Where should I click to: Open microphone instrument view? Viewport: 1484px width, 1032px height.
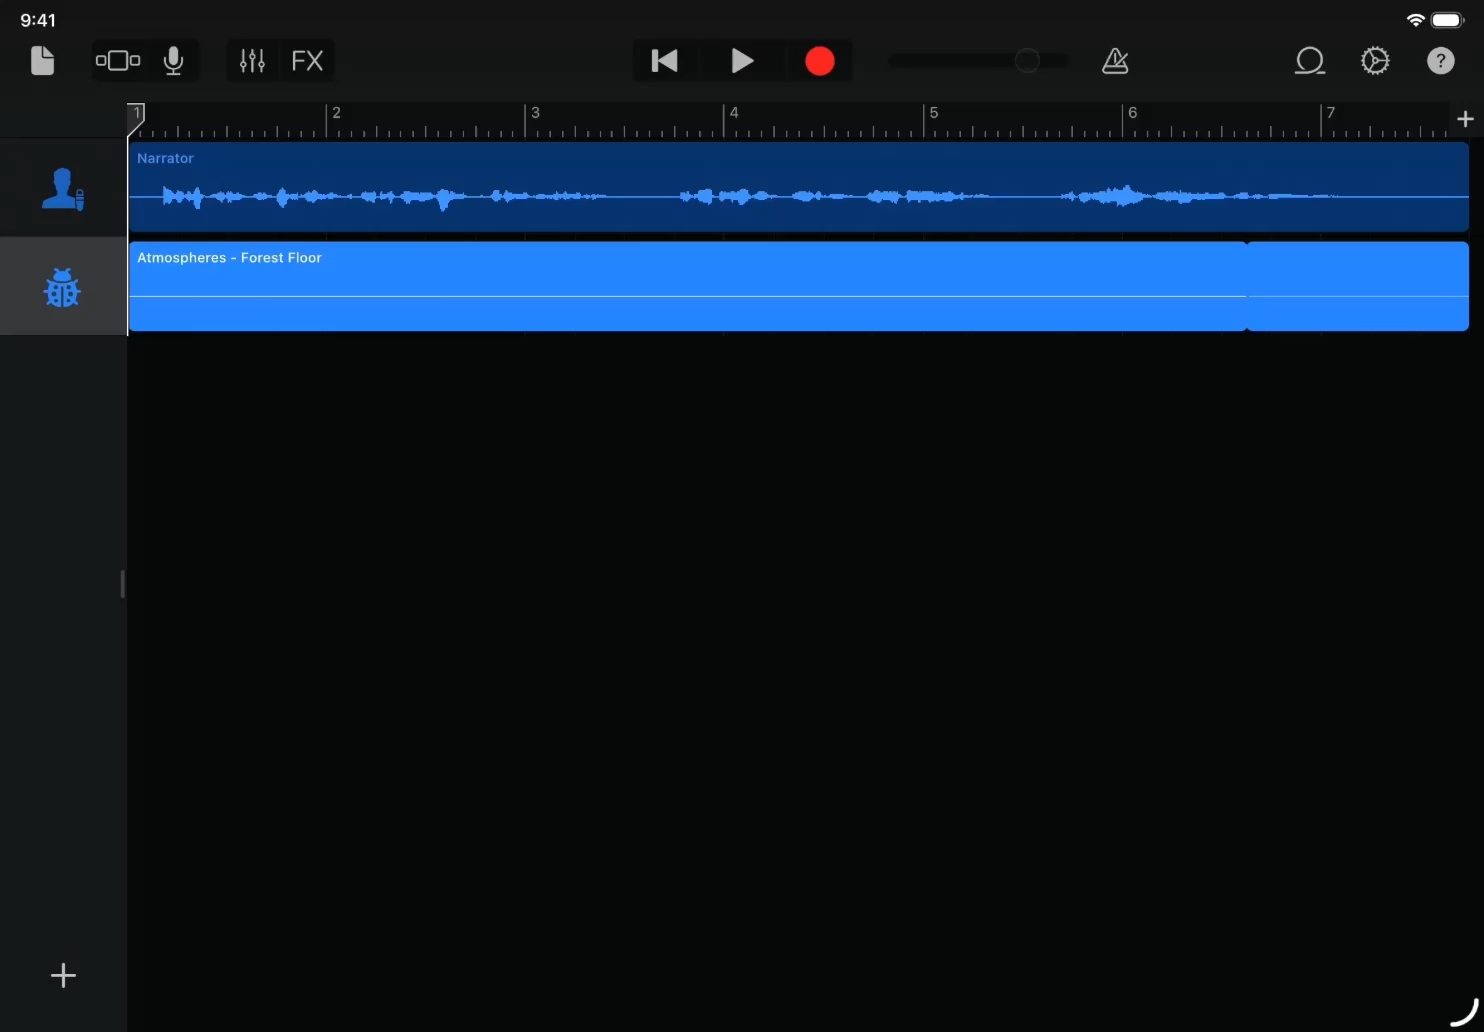(173, 61)
